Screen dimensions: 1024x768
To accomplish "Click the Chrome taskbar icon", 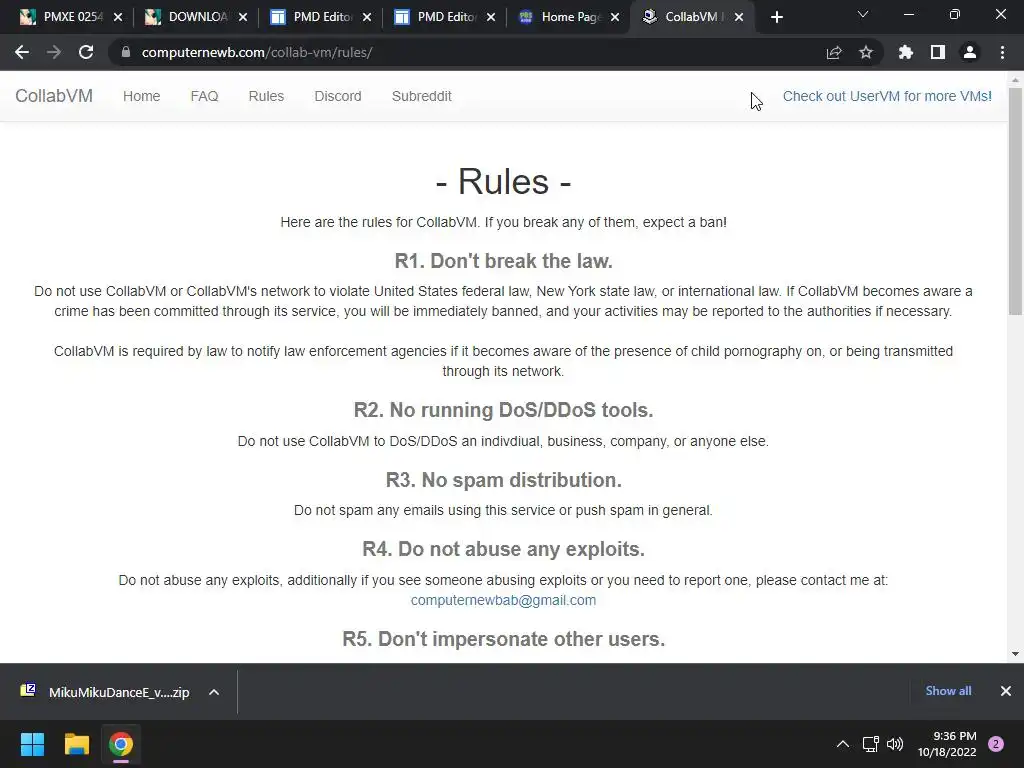I will click(121, 744).
